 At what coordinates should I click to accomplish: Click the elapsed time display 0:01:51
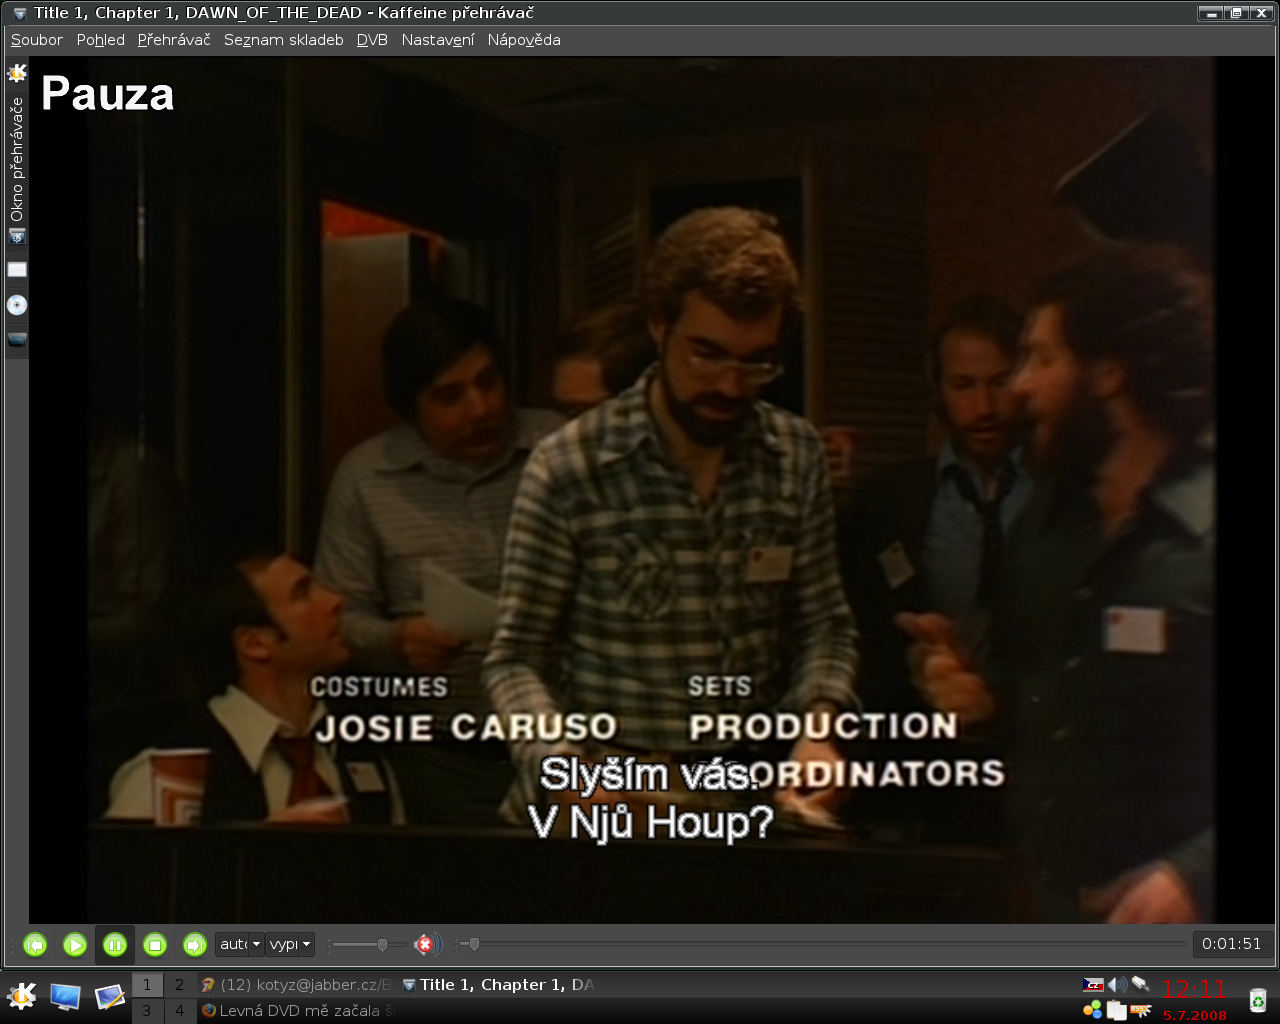coord(1232,944)
